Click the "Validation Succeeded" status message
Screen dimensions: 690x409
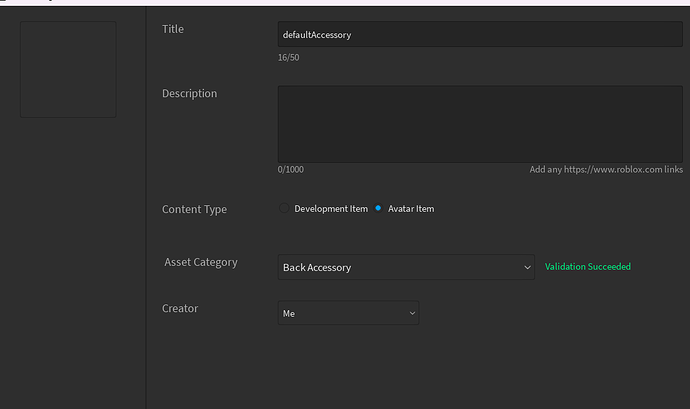(x=588, y=267)
